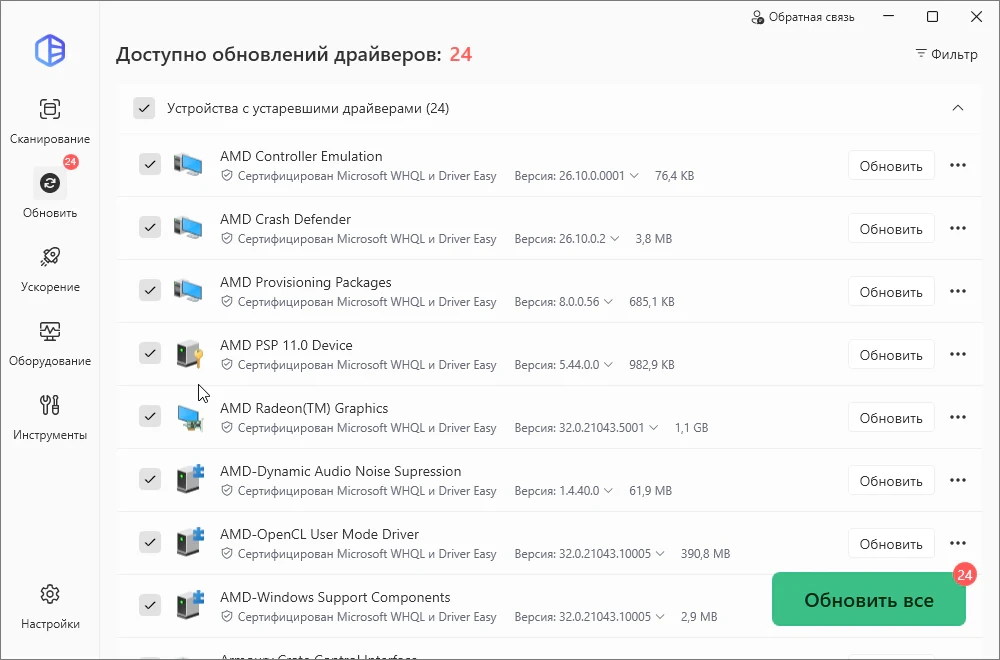Open more options for AMD-OpenCL User Mode Driver
The height and width of the screenshot is (660, 1000).
tap(958, 544)
